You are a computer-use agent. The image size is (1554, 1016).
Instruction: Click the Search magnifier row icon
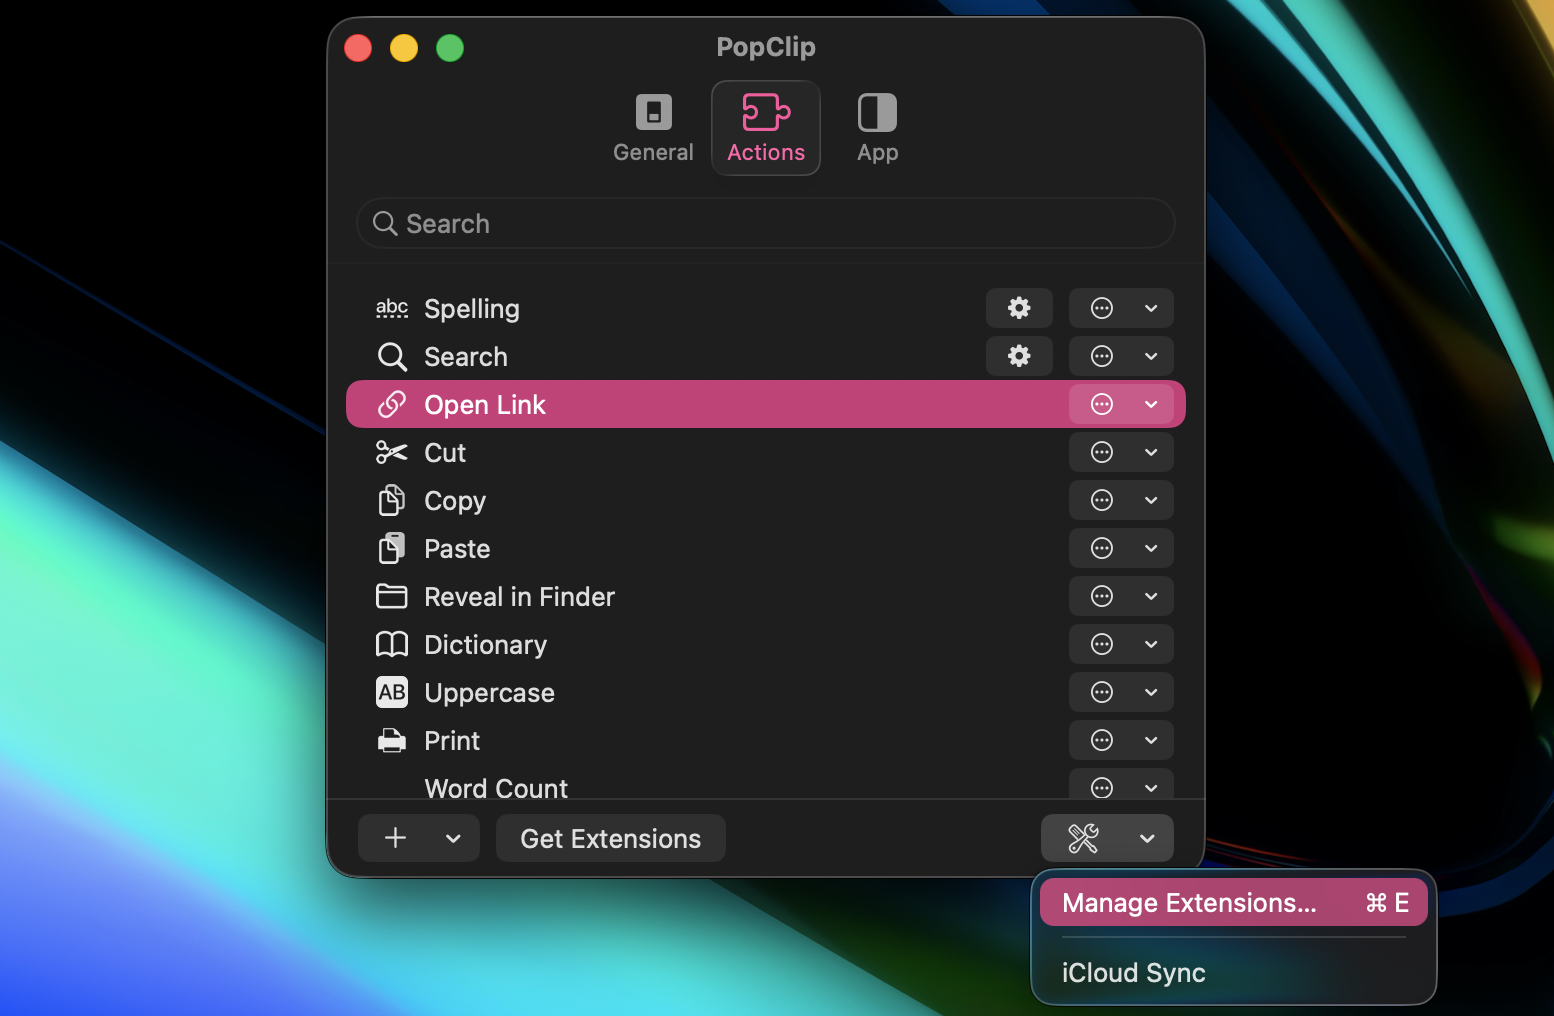[x=392, y=357]
